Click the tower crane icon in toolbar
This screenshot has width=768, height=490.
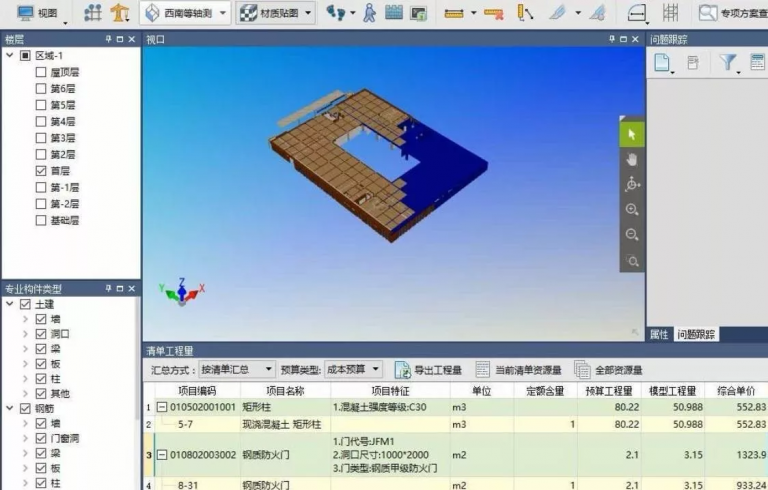(120, 13)
